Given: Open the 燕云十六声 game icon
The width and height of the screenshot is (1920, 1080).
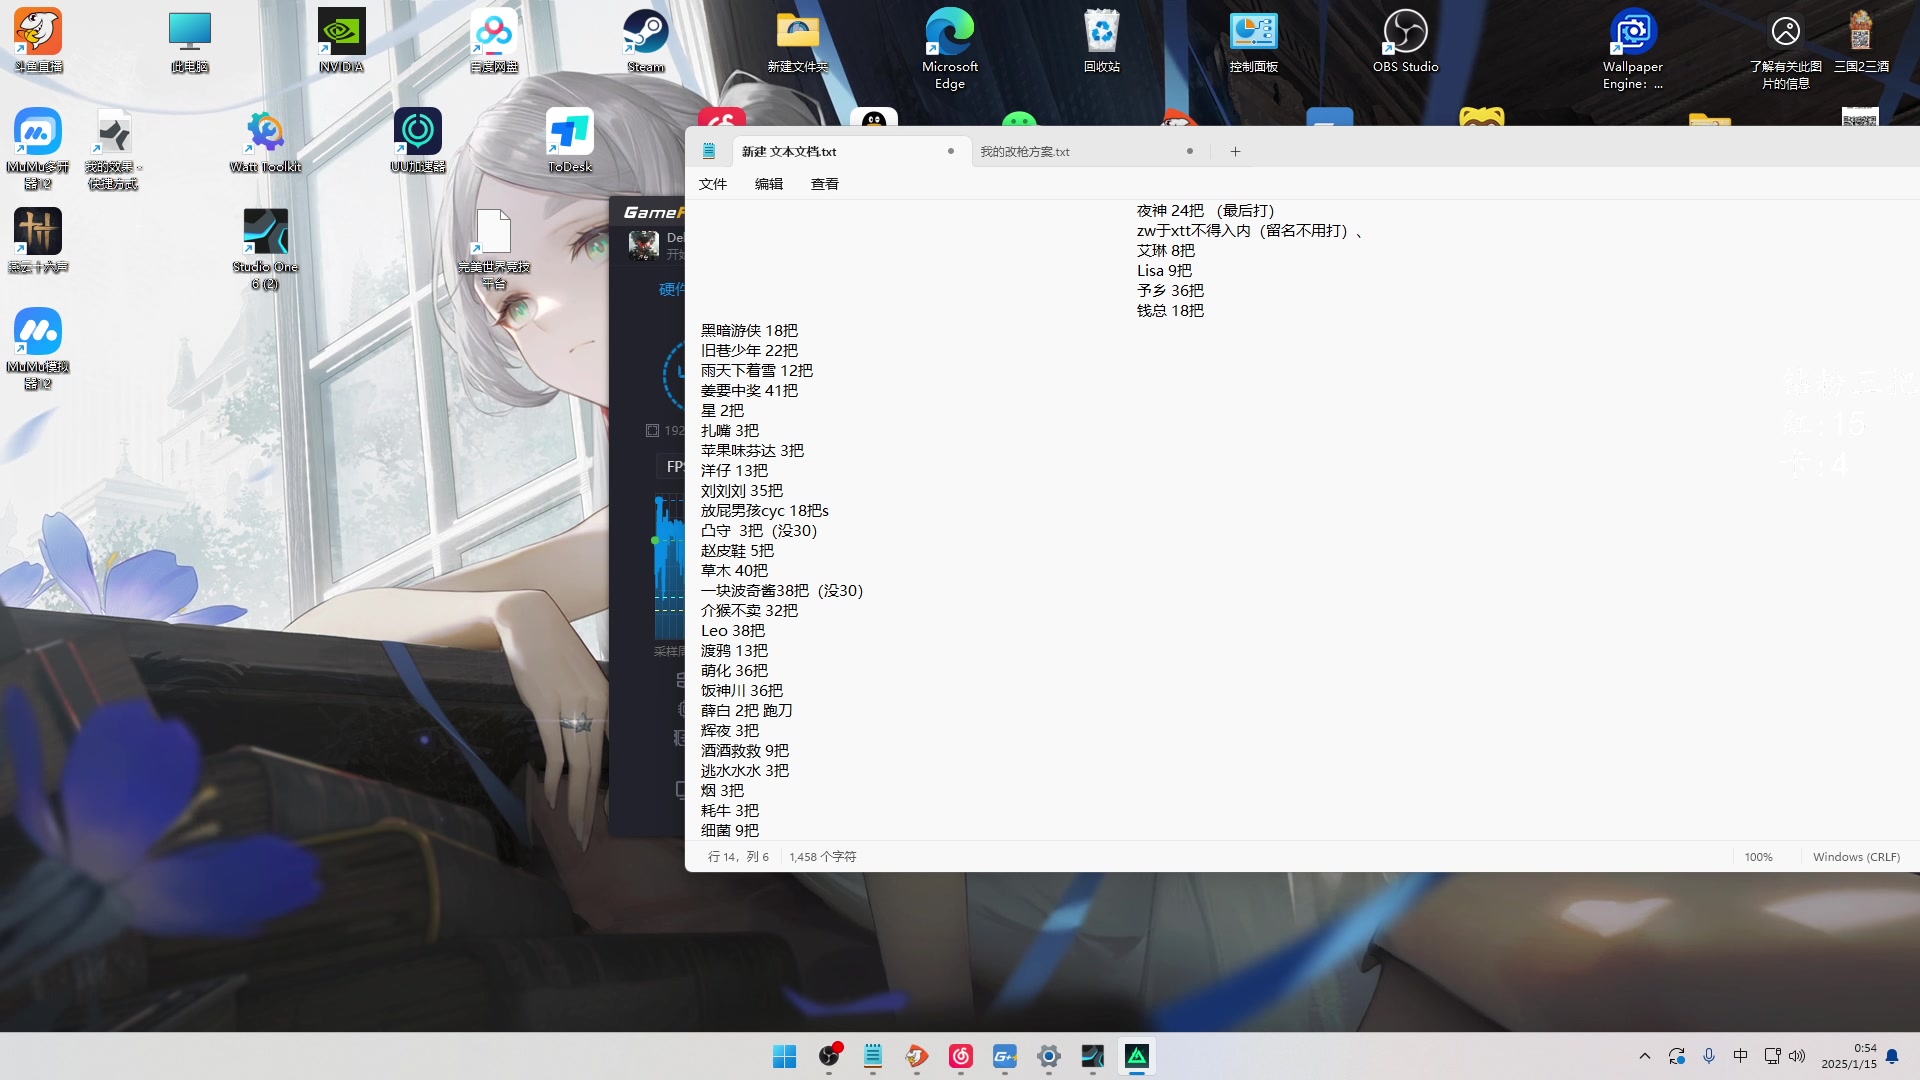Looking at the screenshot, I should coord(38,240).
